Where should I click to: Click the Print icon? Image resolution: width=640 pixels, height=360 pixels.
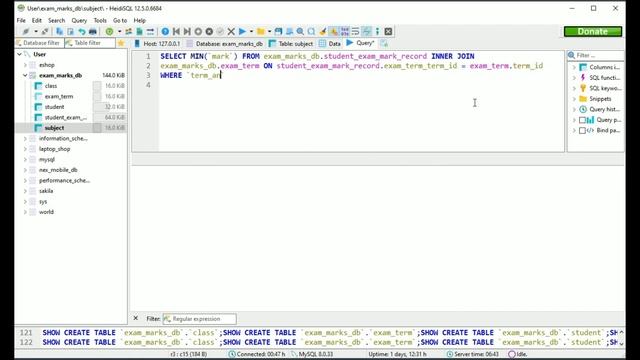(x=93, y=31)
